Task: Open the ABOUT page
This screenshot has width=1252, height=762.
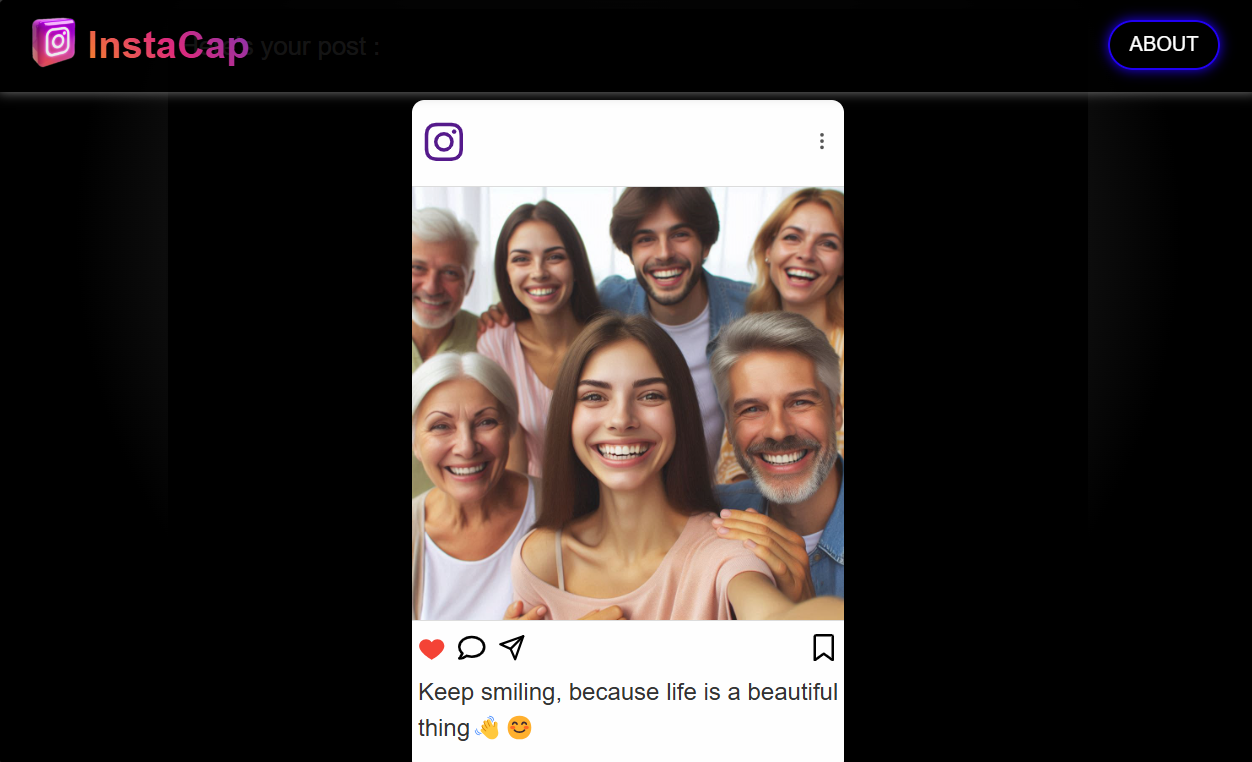Action: pos(1163,45)
